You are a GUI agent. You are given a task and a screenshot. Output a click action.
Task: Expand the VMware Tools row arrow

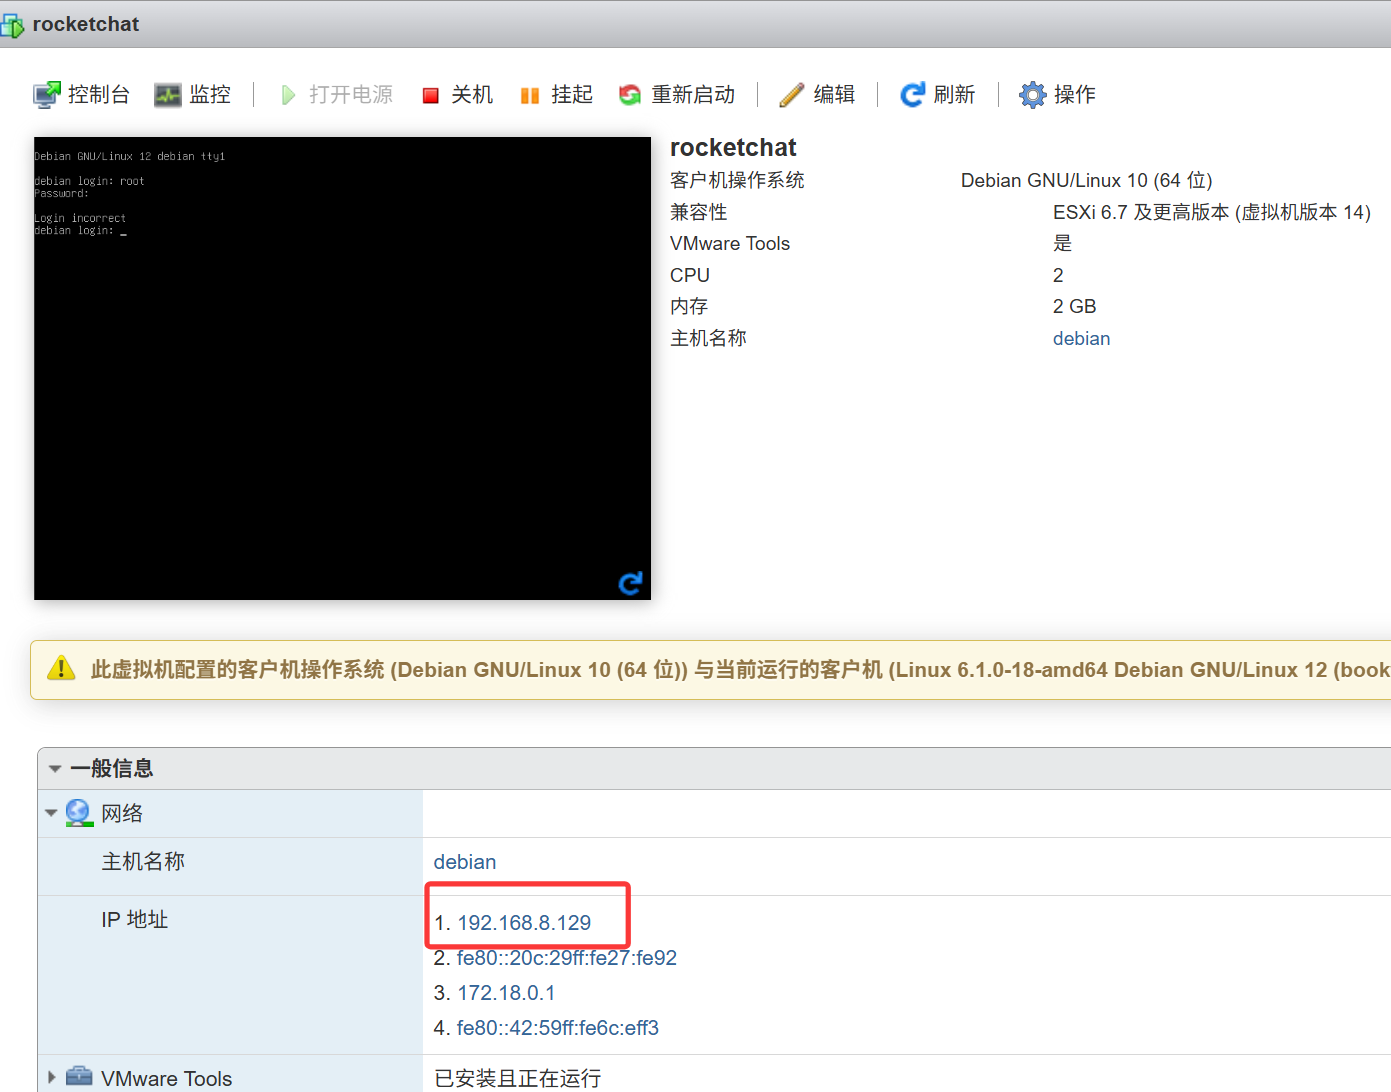(52, 1077)
